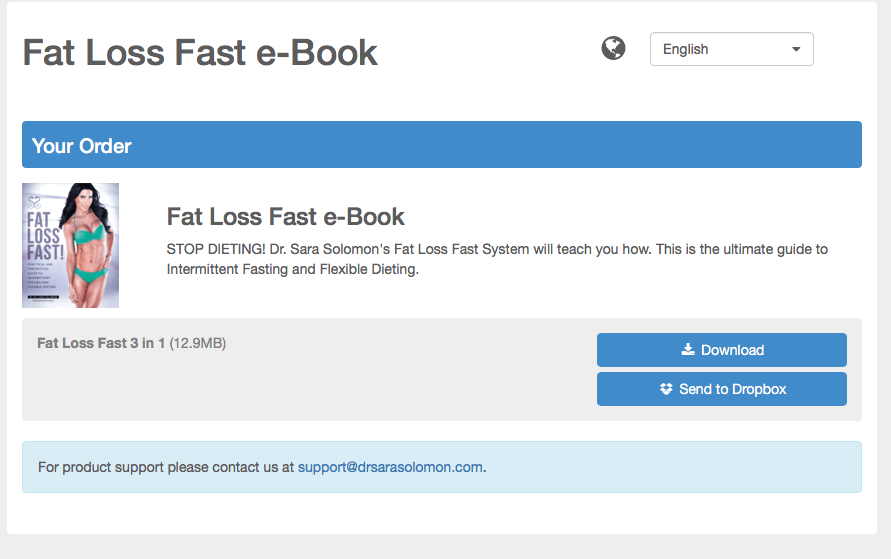Image resolution: width=891 pixels, height=559 pixels.
Task: Click the Fat Loss Fast book cover thumbnail
Action: (x=70, y=245)
